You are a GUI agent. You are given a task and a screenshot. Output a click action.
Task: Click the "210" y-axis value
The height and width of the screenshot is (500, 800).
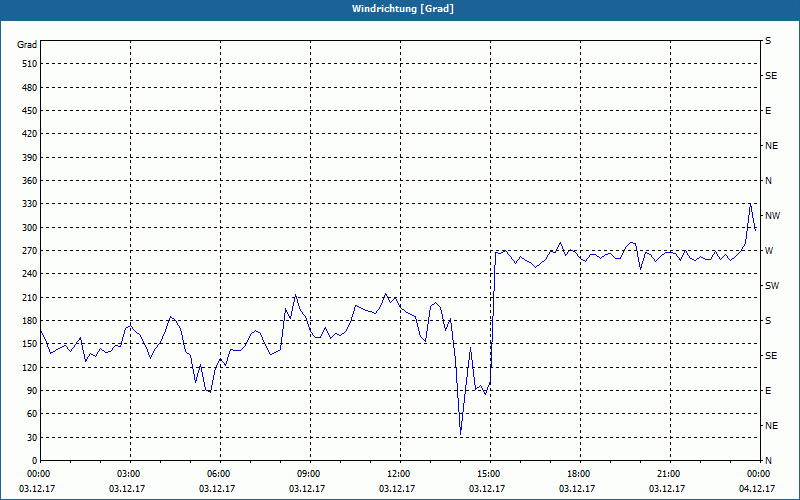[29, 297]
